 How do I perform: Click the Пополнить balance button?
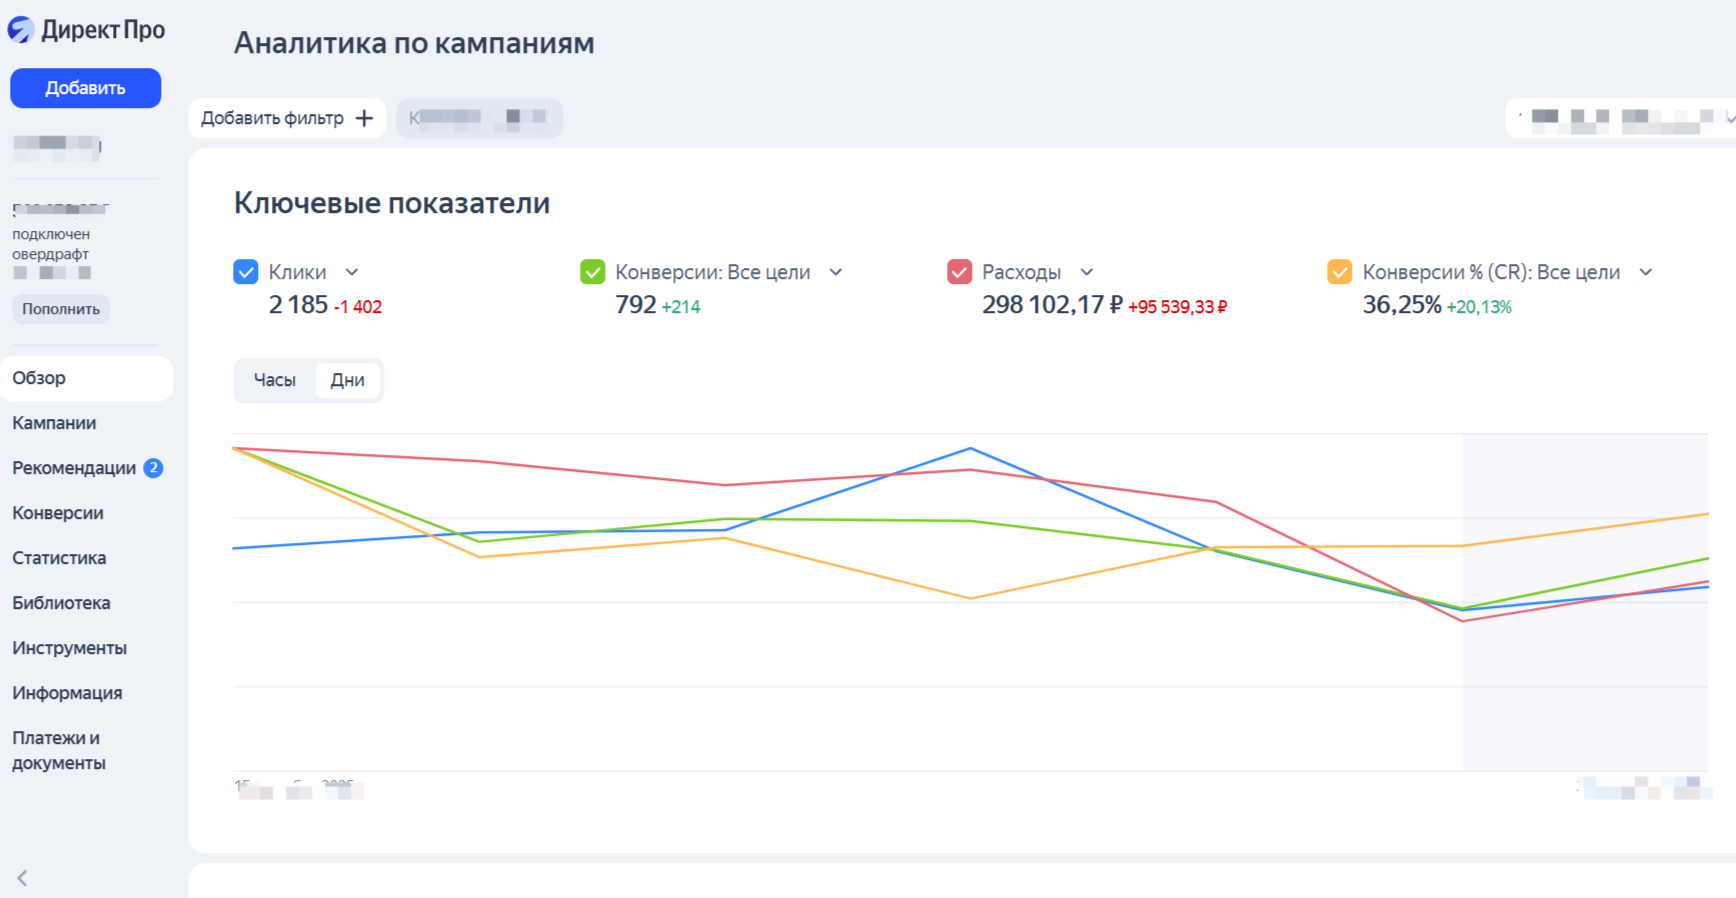61,309
